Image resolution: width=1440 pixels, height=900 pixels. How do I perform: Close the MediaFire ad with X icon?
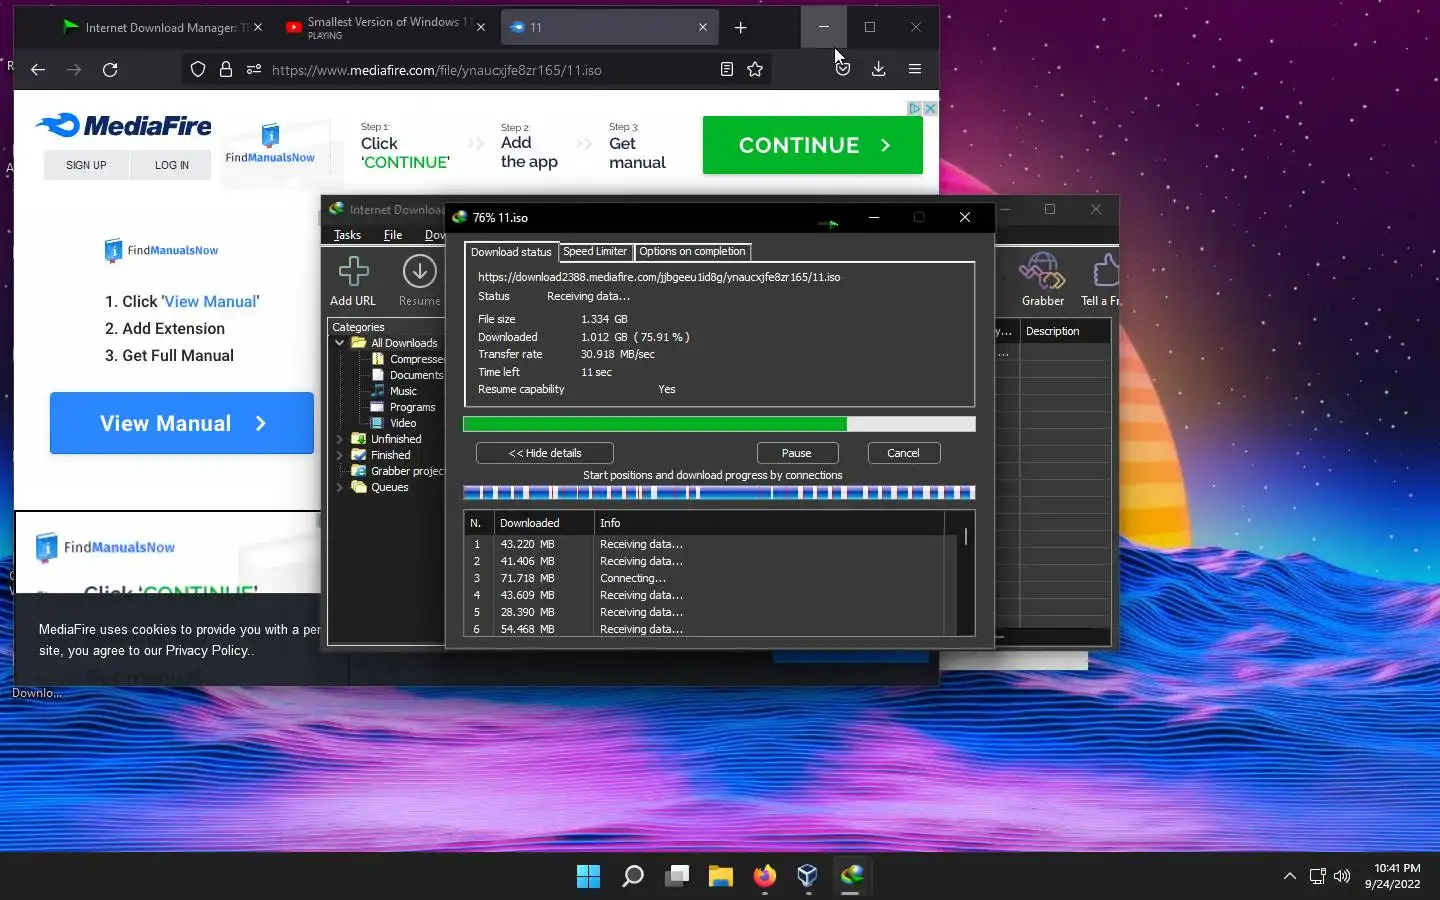[930, 108]
